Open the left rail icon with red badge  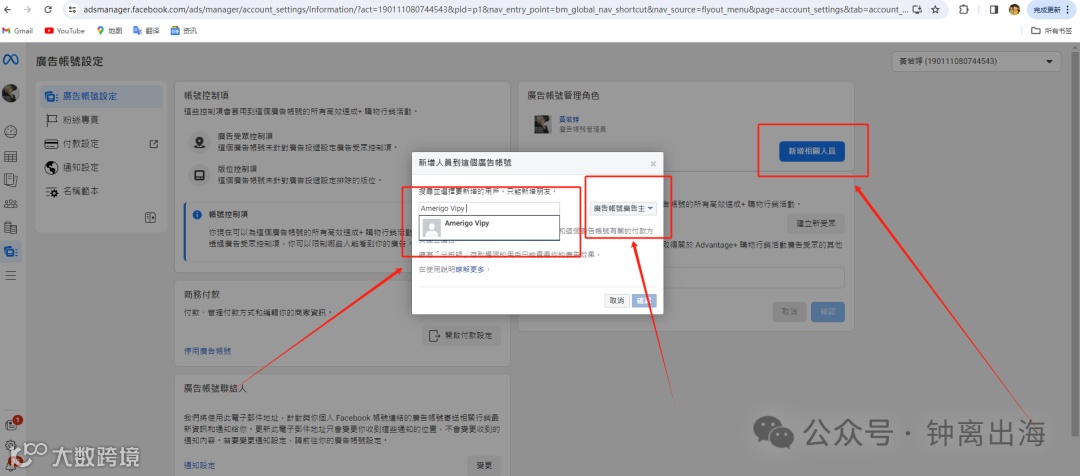coord(12,424)
